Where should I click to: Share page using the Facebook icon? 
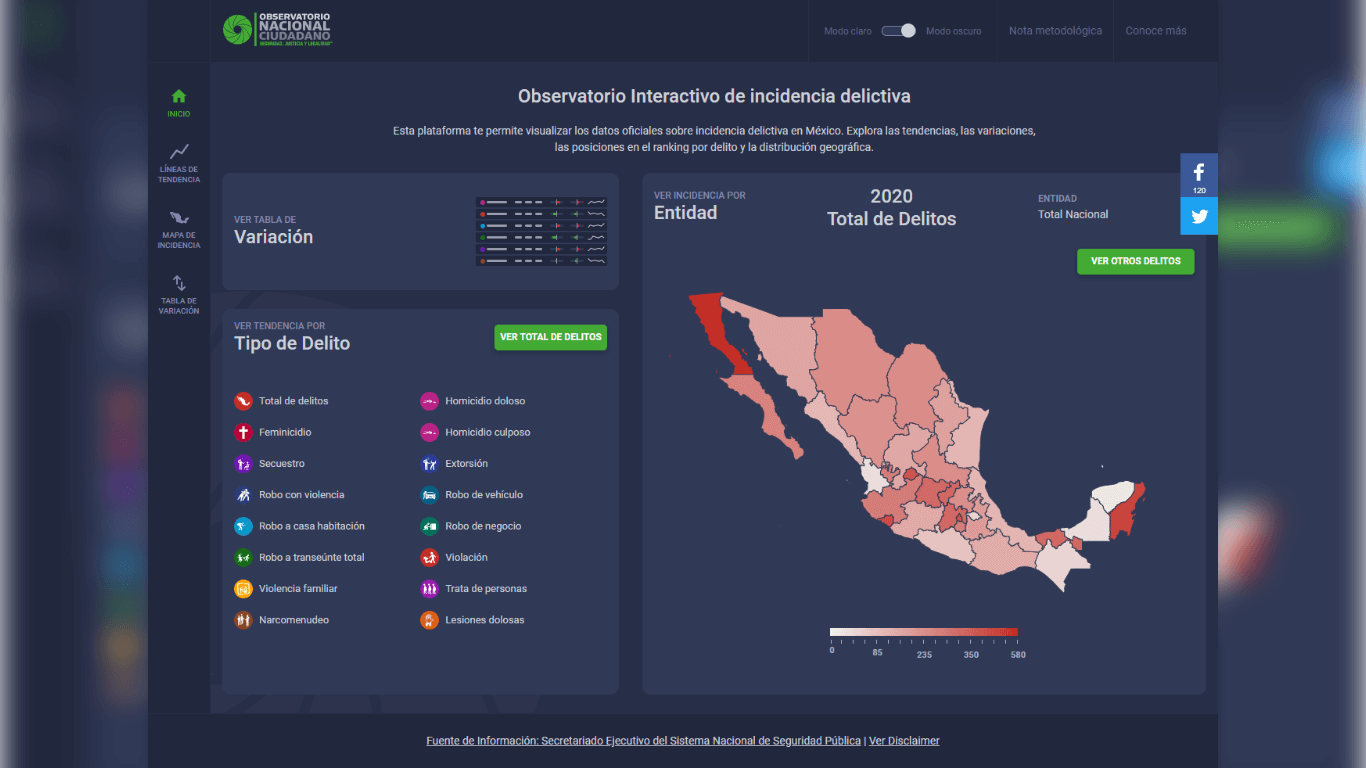(x=1199, y=172)
